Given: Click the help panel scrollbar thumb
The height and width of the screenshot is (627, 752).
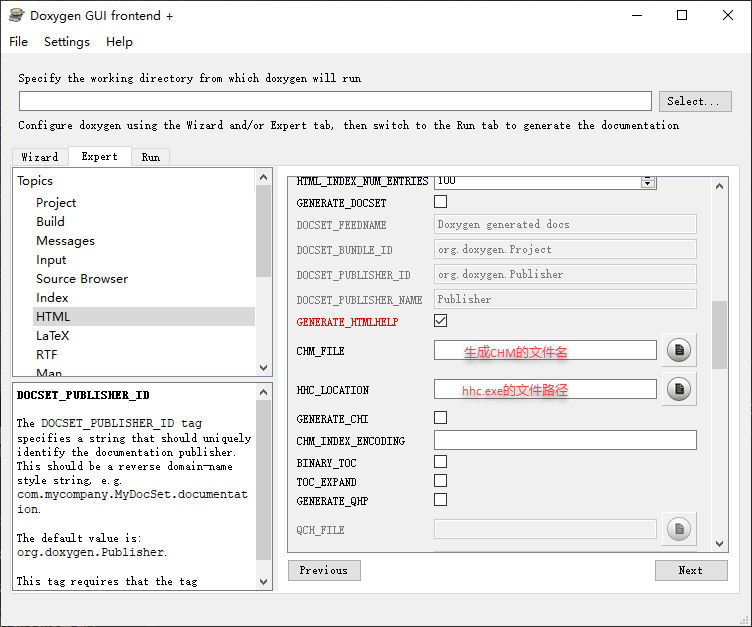Looking at the screenshot, I should point(263,480).
